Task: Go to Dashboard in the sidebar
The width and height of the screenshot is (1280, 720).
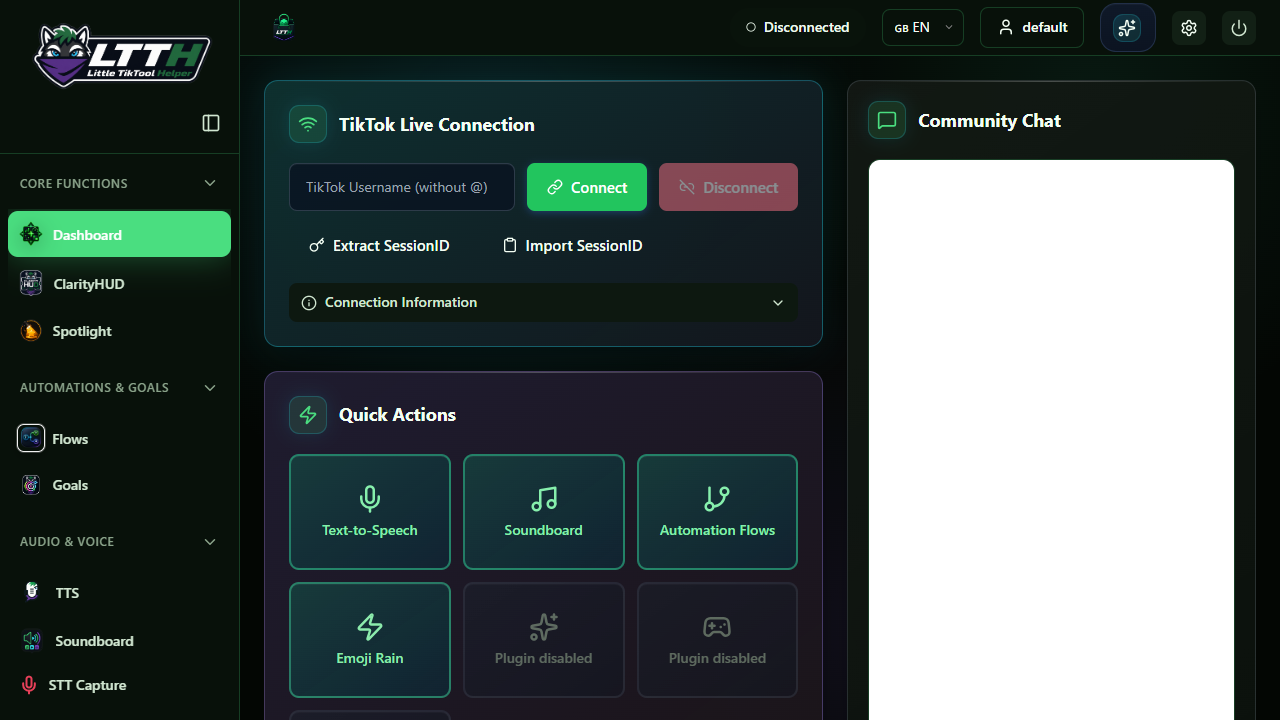Action: point(119,234)
